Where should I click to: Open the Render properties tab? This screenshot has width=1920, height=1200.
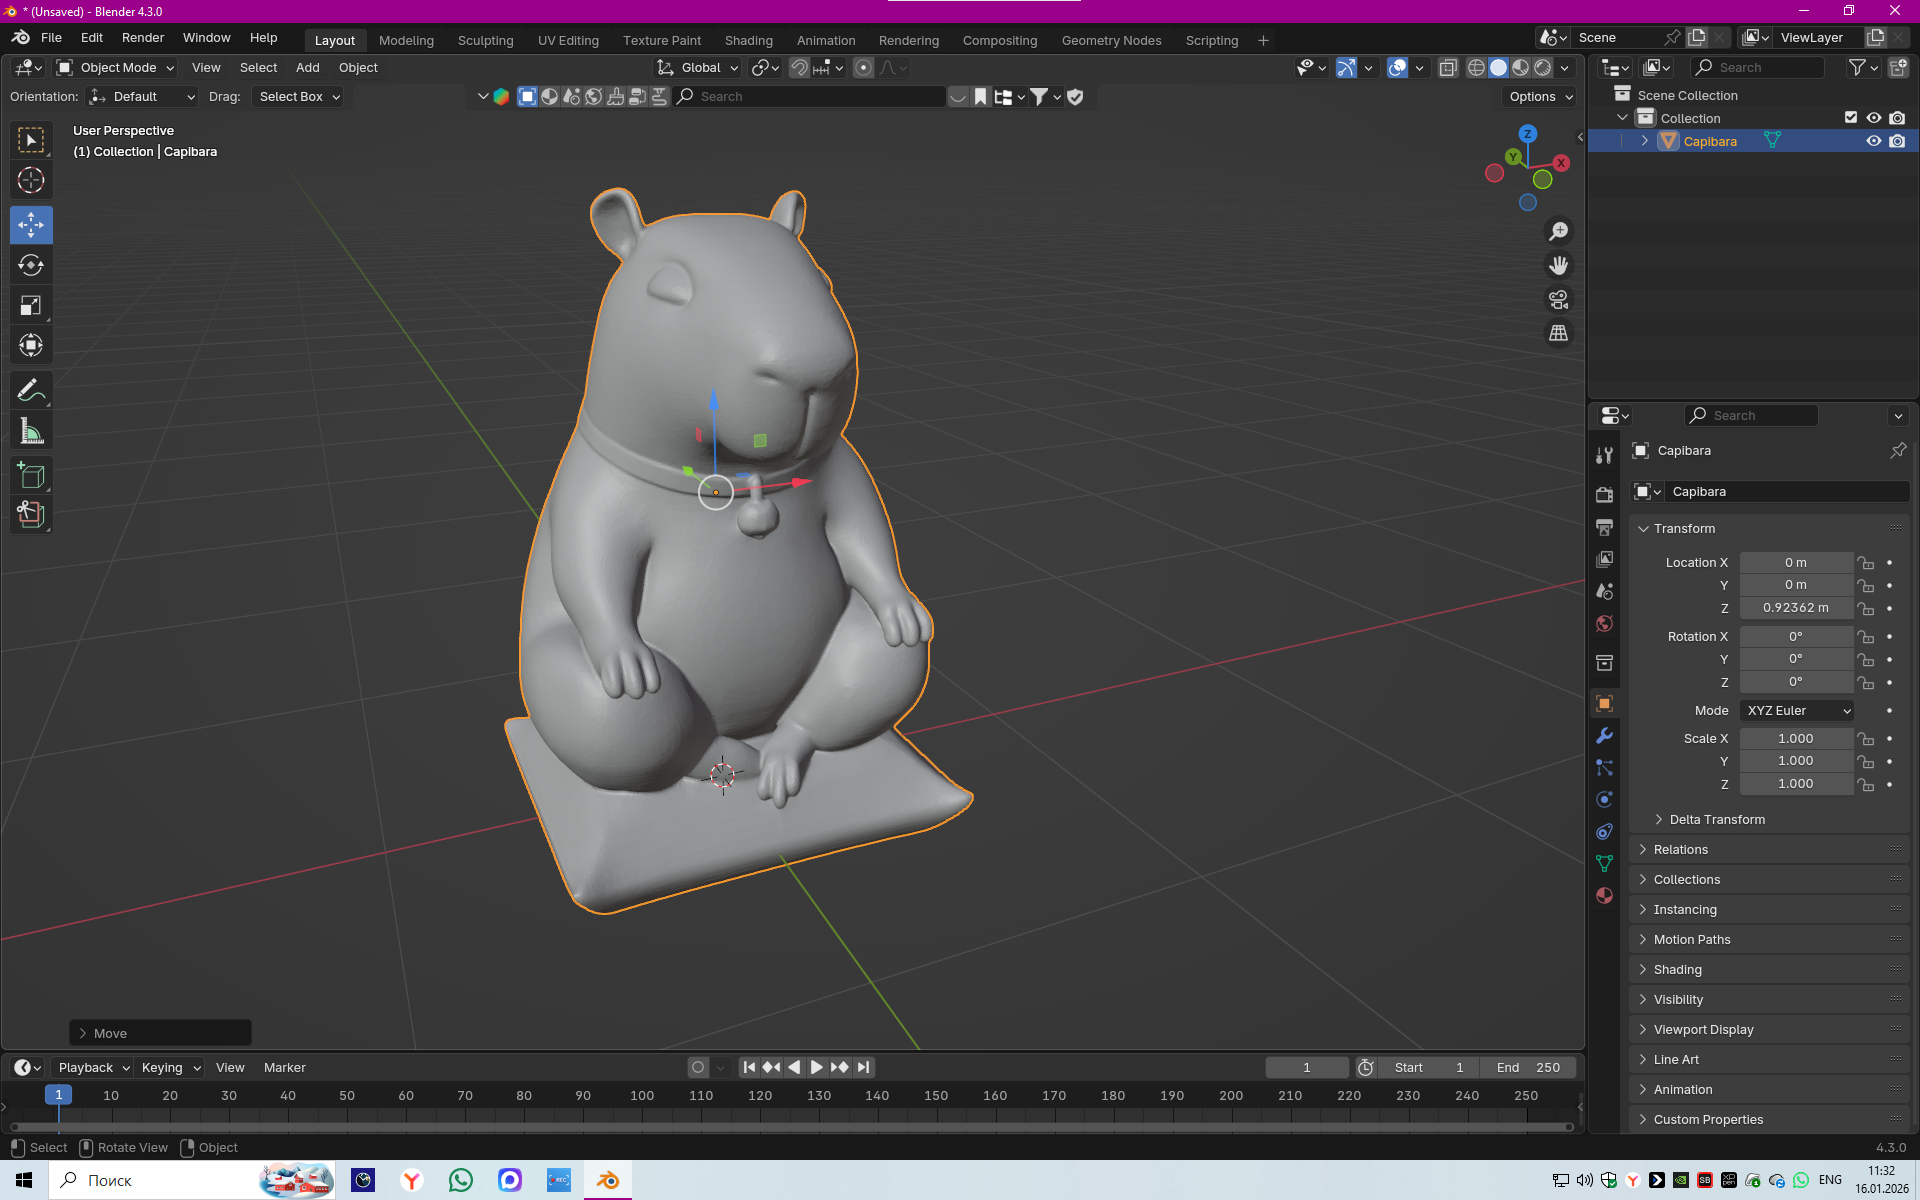click(1604, 494)
